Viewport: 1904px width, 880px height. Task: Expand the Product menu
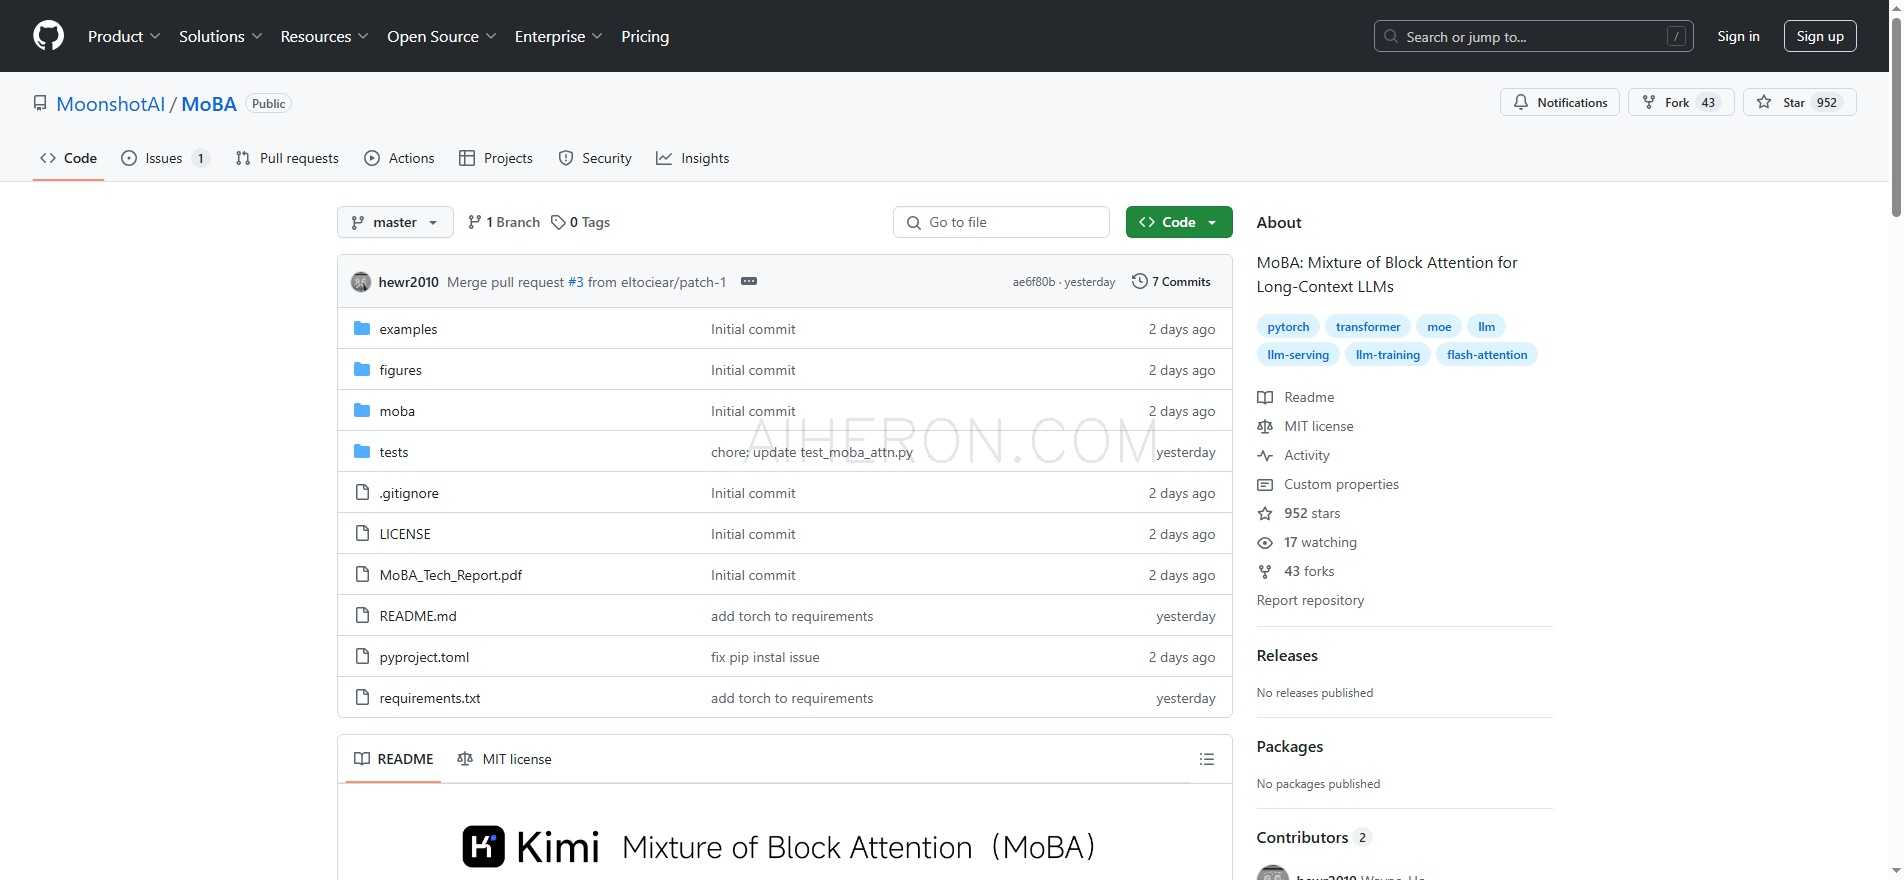pyautogui.click(x=123, y=36)
